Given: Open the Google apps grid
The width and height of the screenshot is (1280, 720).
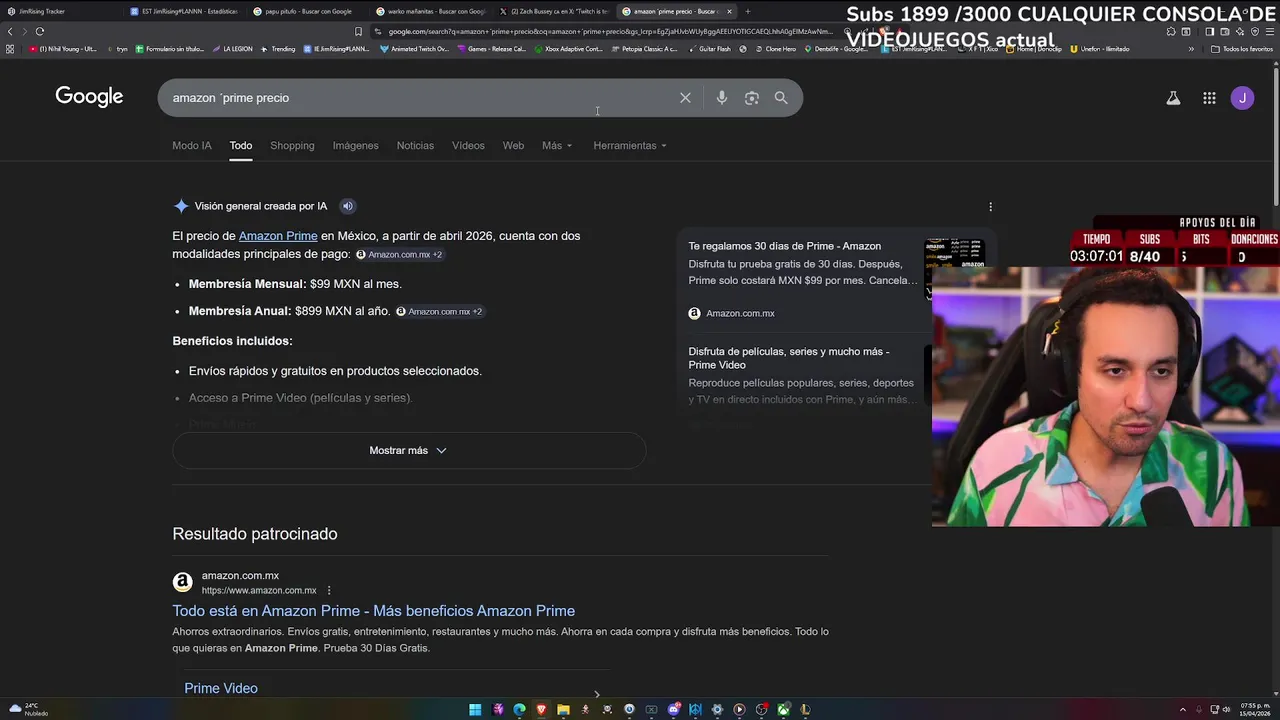Looking at the screenshot, I should pyautogui.click(x=1209, y=98).
